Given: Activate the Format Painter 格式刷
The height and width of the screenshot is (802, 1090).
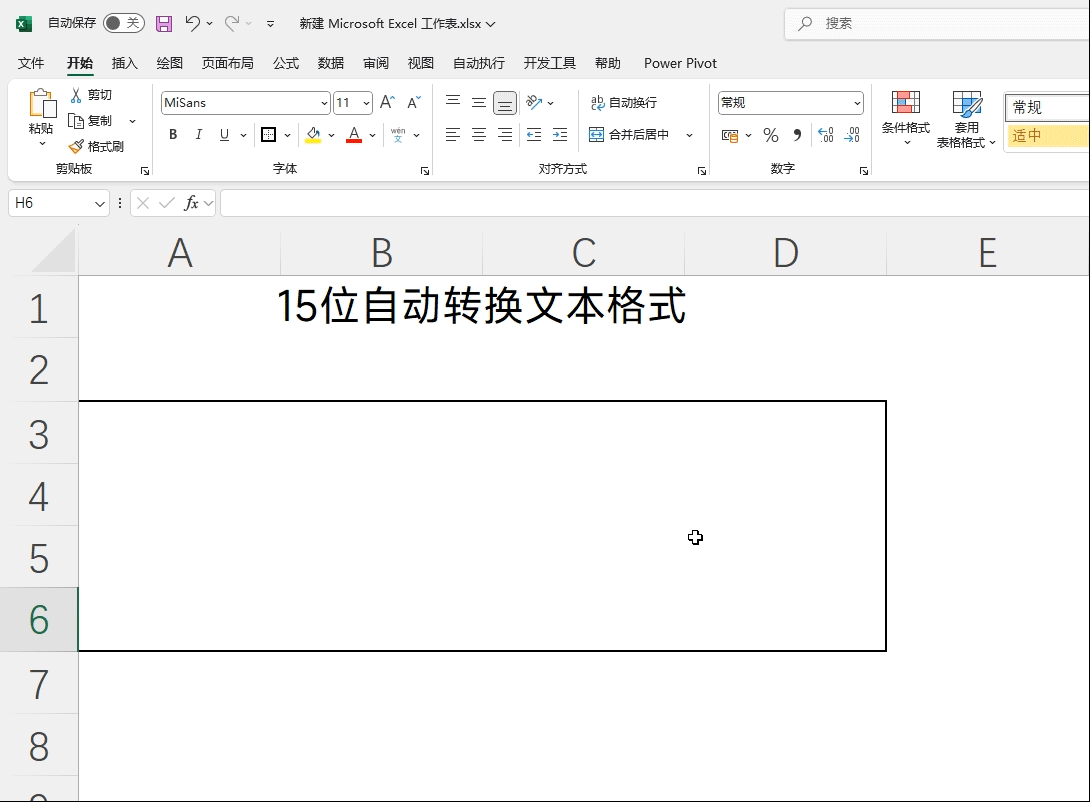Looking at the screenshot, I should pyautogui.click(x=97, y=147).
